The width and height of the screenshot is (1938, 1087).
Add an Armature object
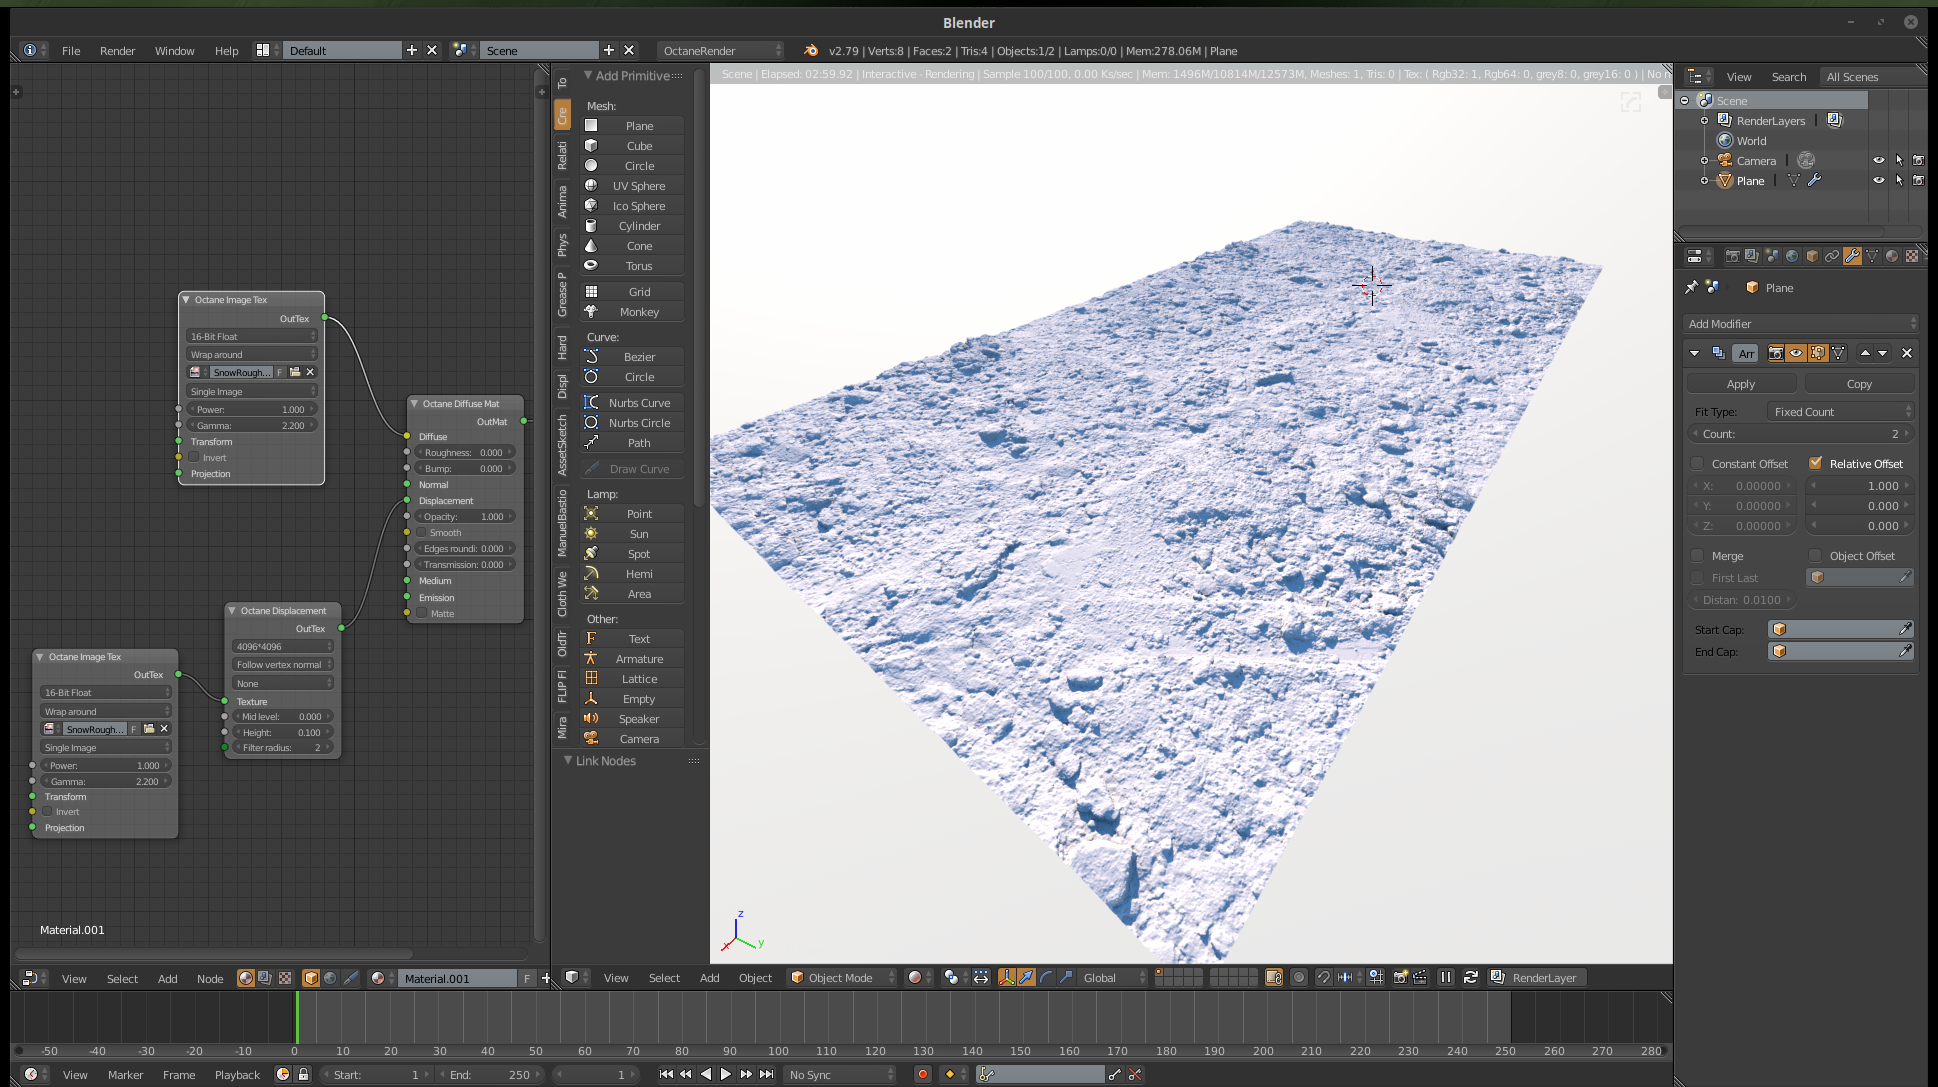638,659
